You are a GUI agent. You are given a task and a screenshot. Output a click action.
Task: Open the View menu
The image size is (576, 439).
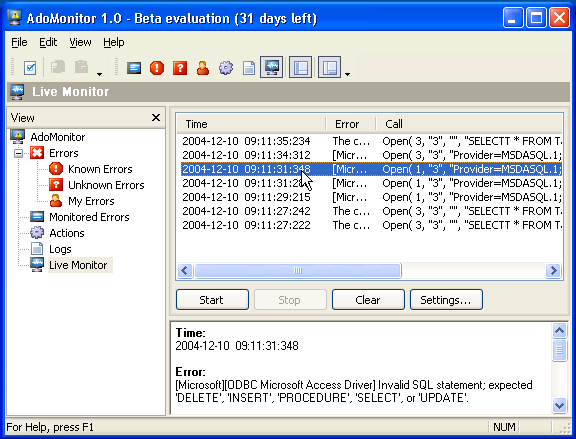tap(80, 42)
